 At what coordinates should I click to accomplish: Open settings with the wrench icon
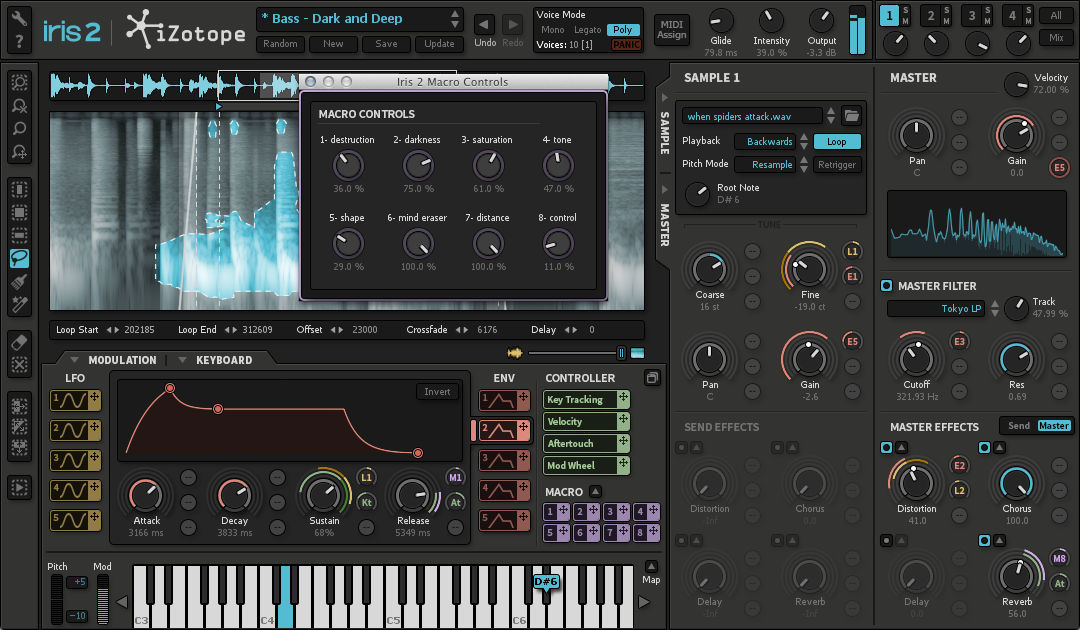point(19,18)
